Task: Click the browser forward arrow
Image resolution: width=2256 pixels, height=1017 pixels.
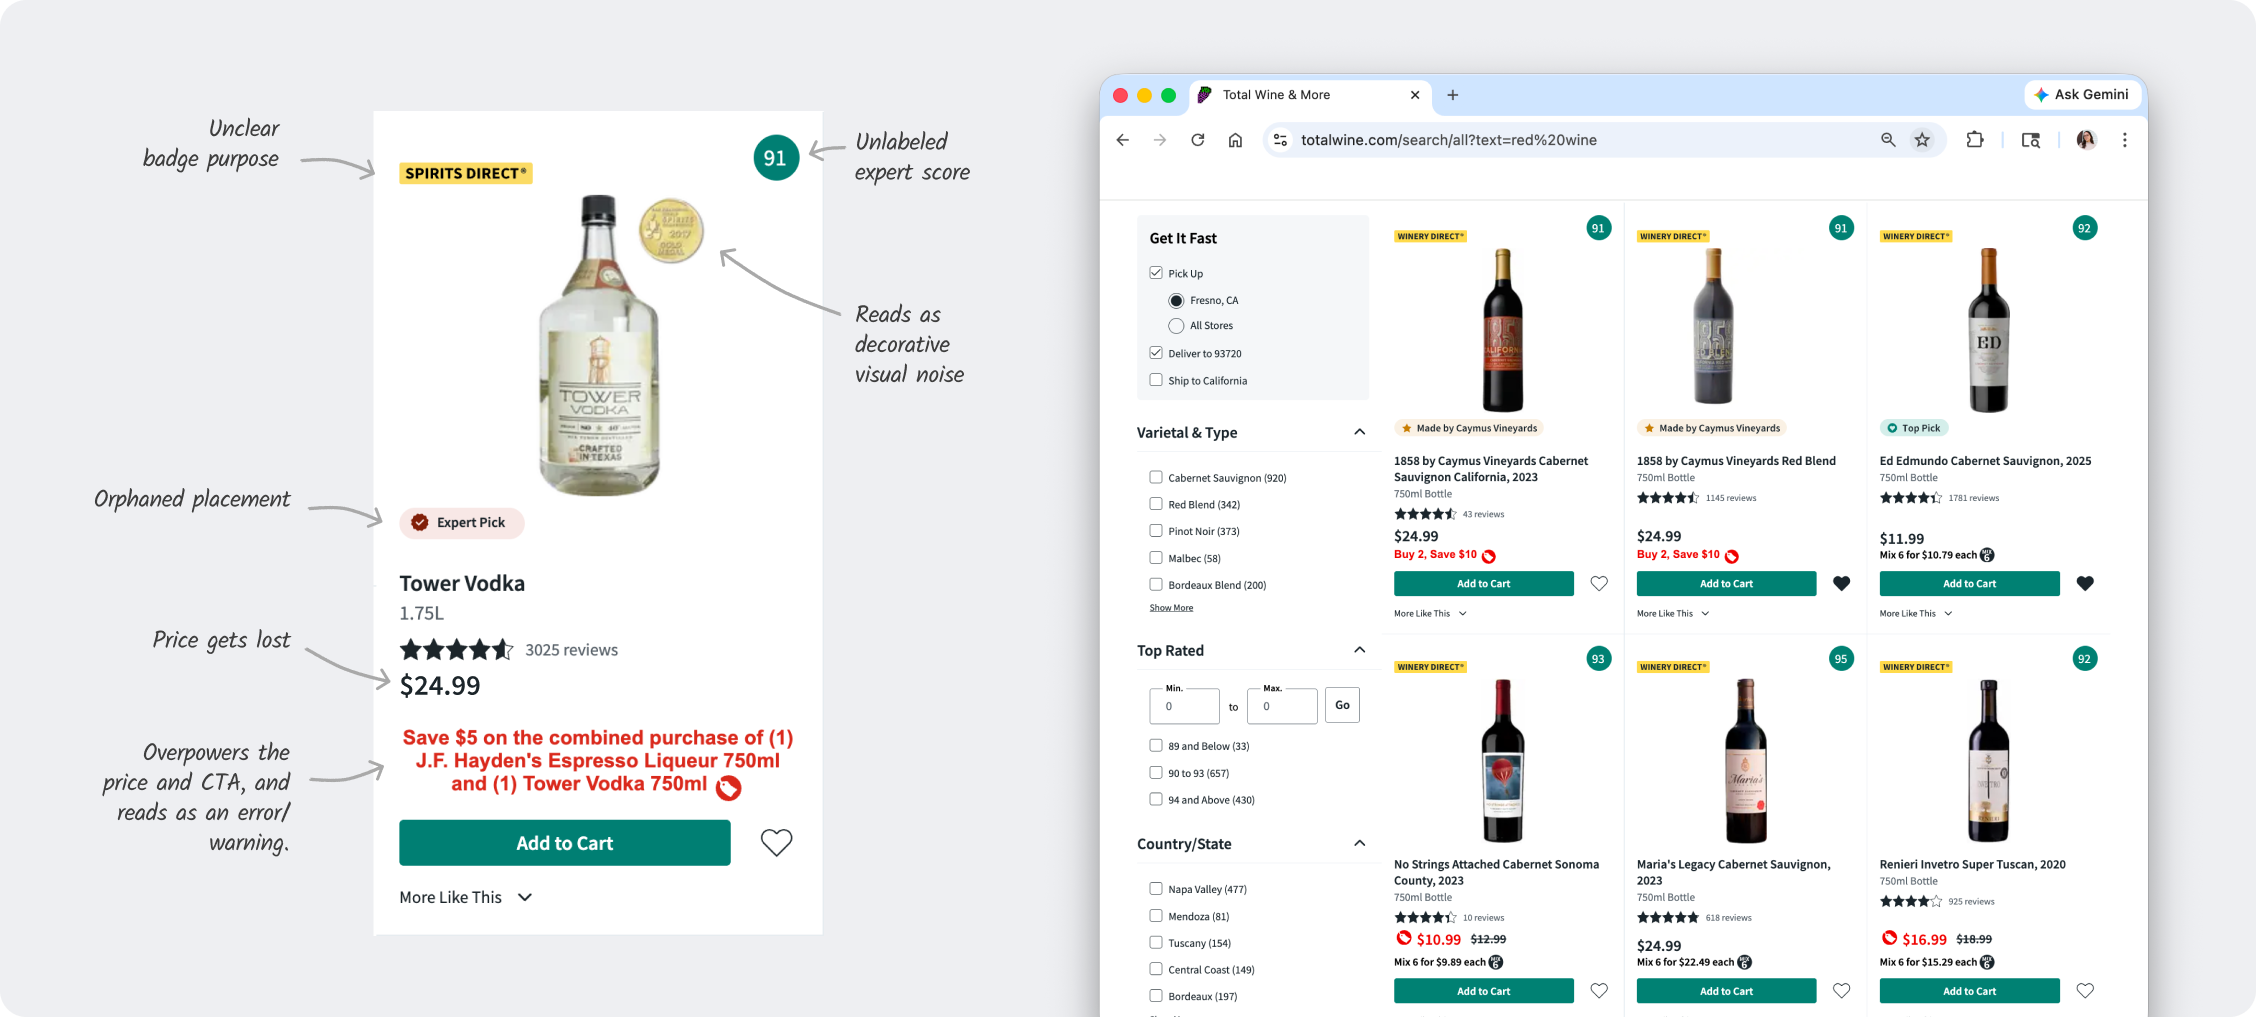Action: [x=1160, y=140]
